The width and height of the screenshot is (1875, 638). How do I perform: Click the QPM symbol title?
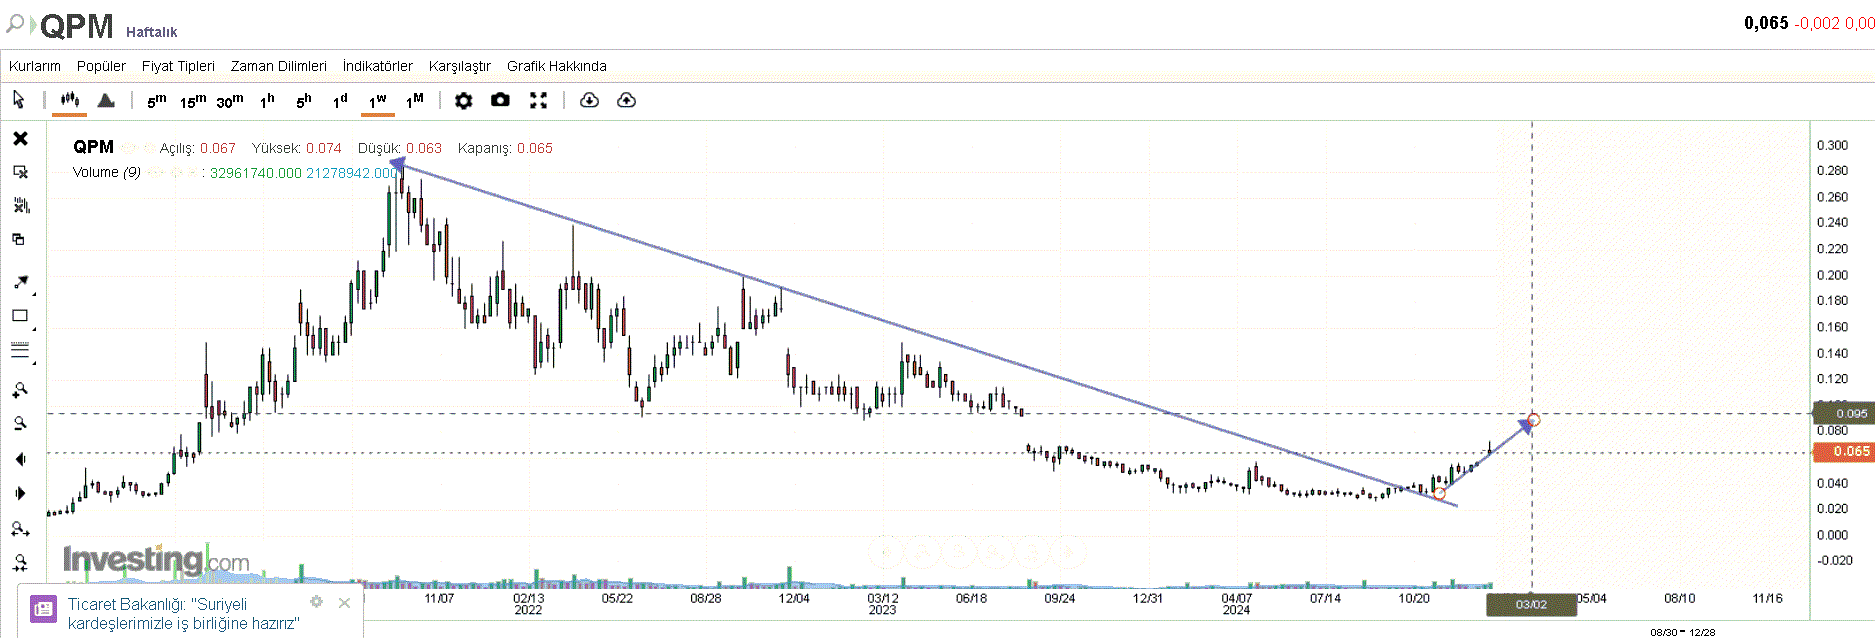pyautogui.click(x=77, y=26)
